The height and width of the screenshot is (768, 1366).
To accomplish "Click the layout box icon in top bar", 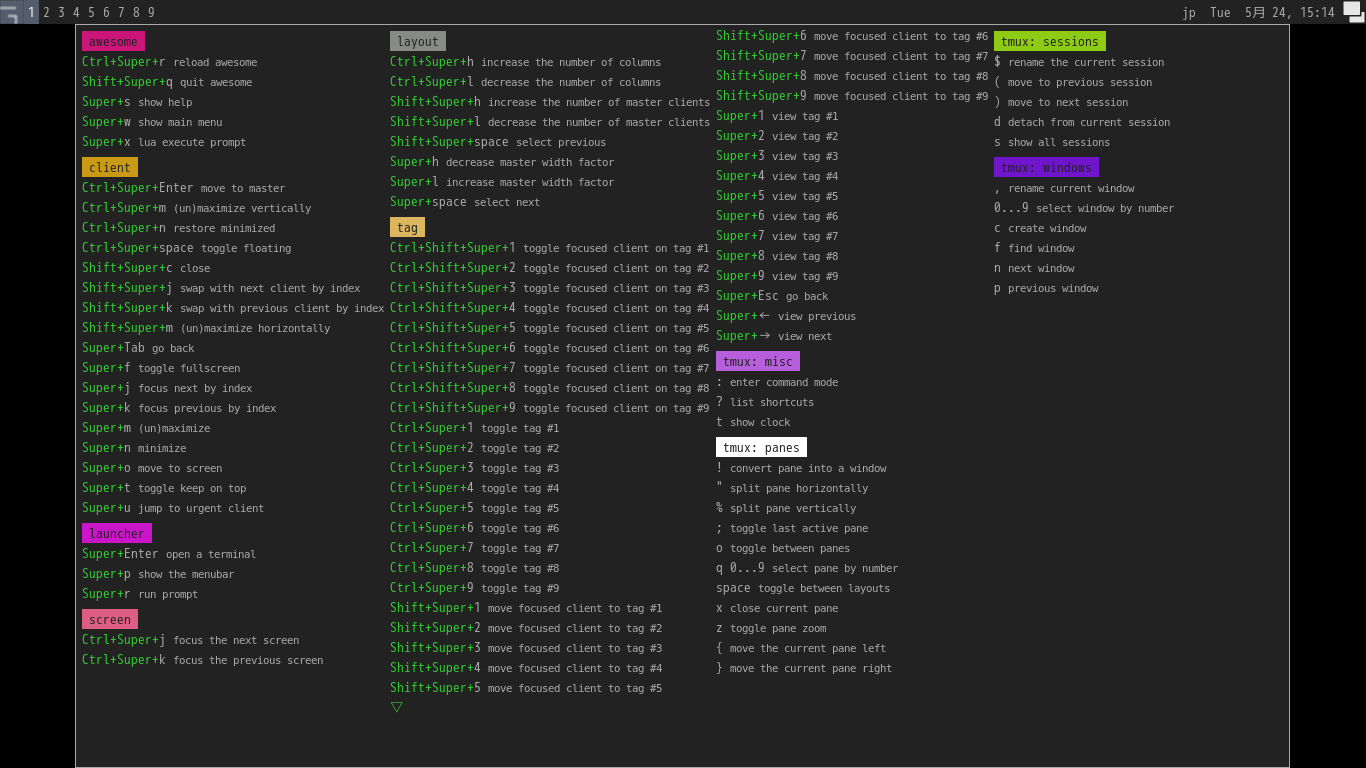I will pyautogui.click(x=1354, y=12).
